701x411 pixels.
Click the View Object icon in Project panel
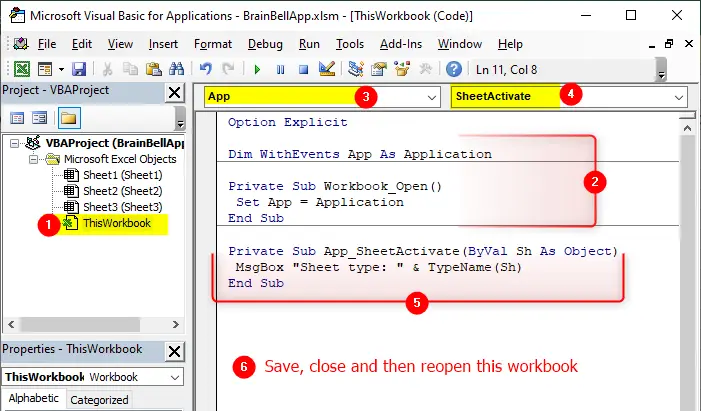(39, 118)
